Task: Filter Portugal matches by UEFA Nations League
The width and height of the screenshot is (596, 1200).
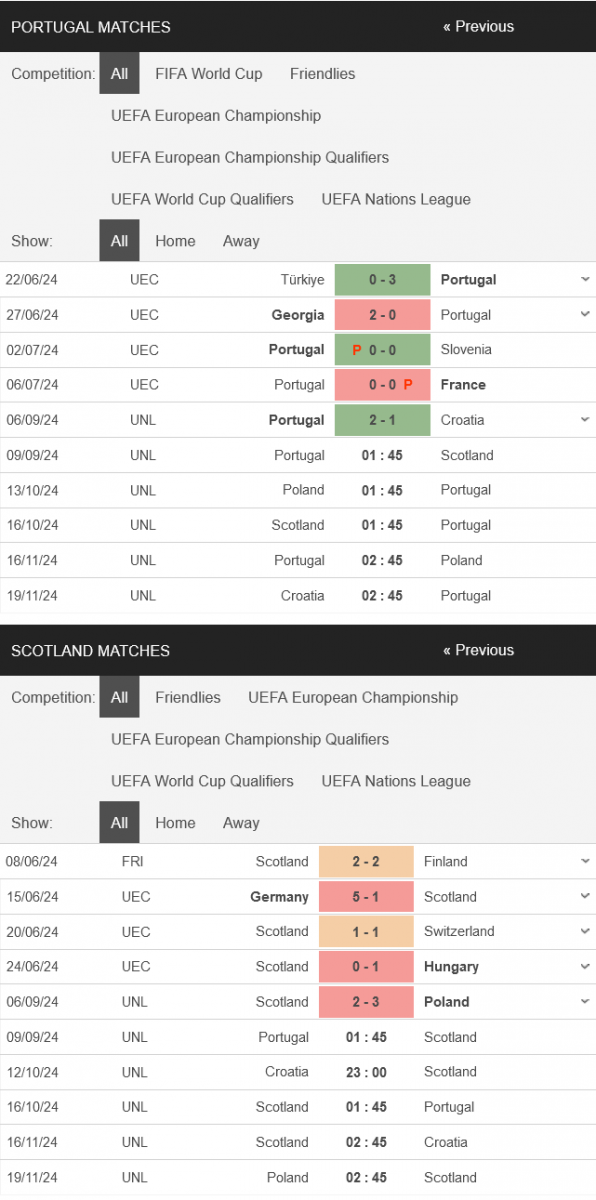Action: pyautogui.click(x=396, y=199)
